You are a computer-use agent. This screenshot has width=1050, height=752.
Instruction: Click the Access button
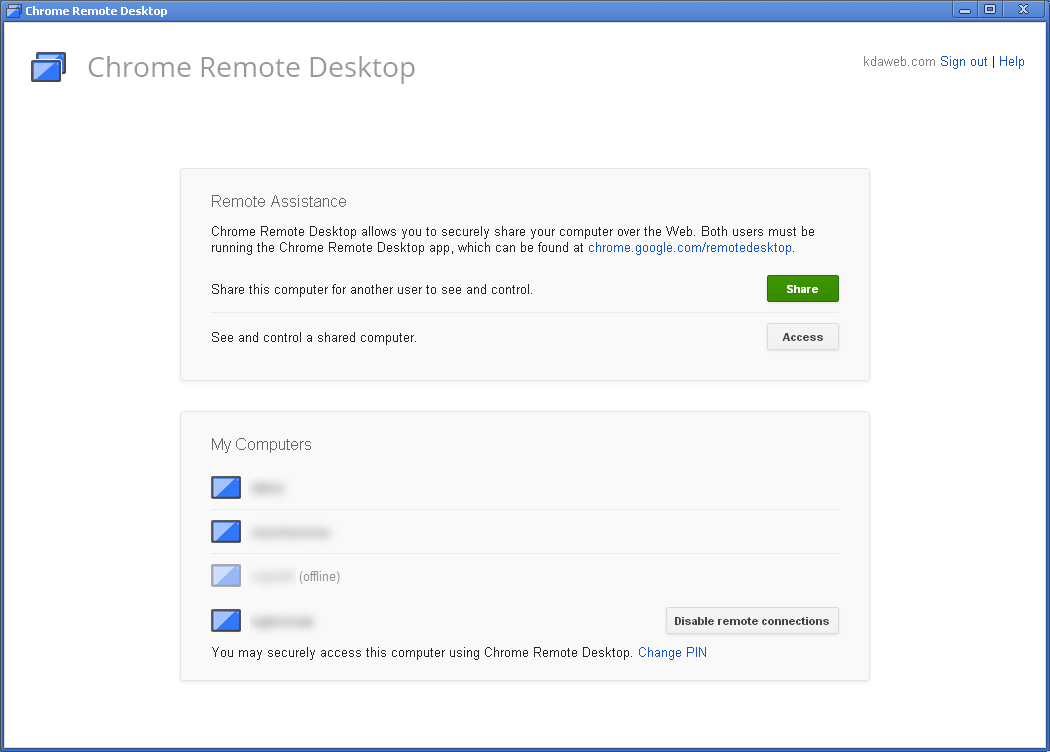point(802,337)
